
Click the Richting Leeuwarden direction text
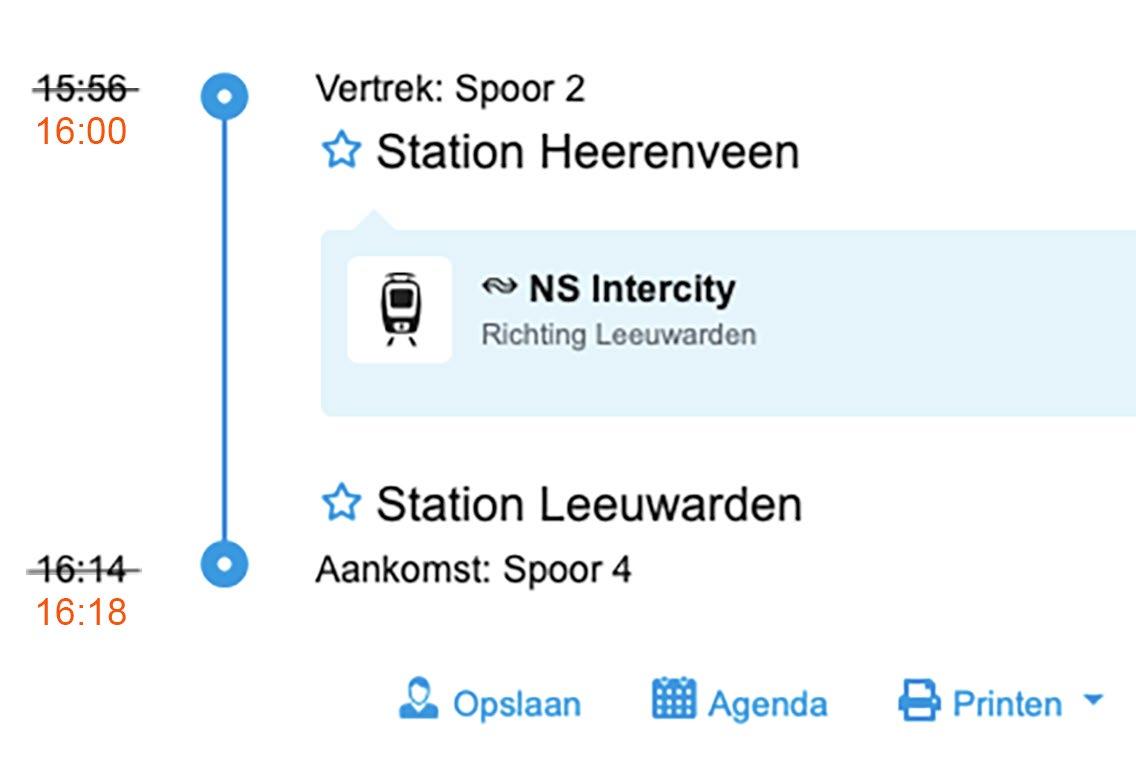(x=618, y=334)
